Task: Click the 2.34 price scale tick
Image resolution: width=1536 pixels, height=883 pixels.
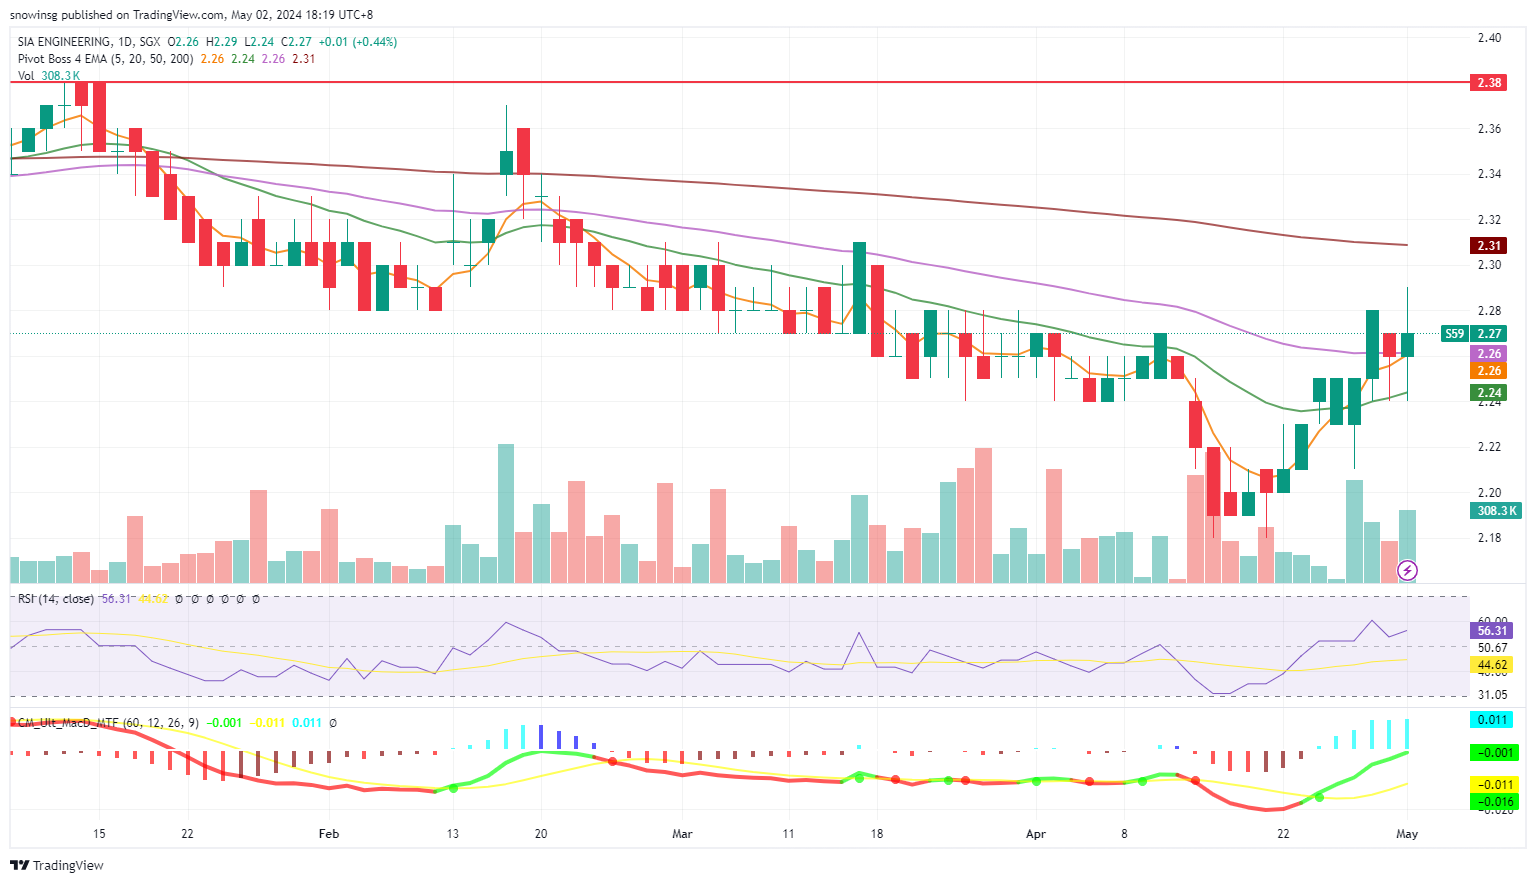Action: (x=1489, y=174)
